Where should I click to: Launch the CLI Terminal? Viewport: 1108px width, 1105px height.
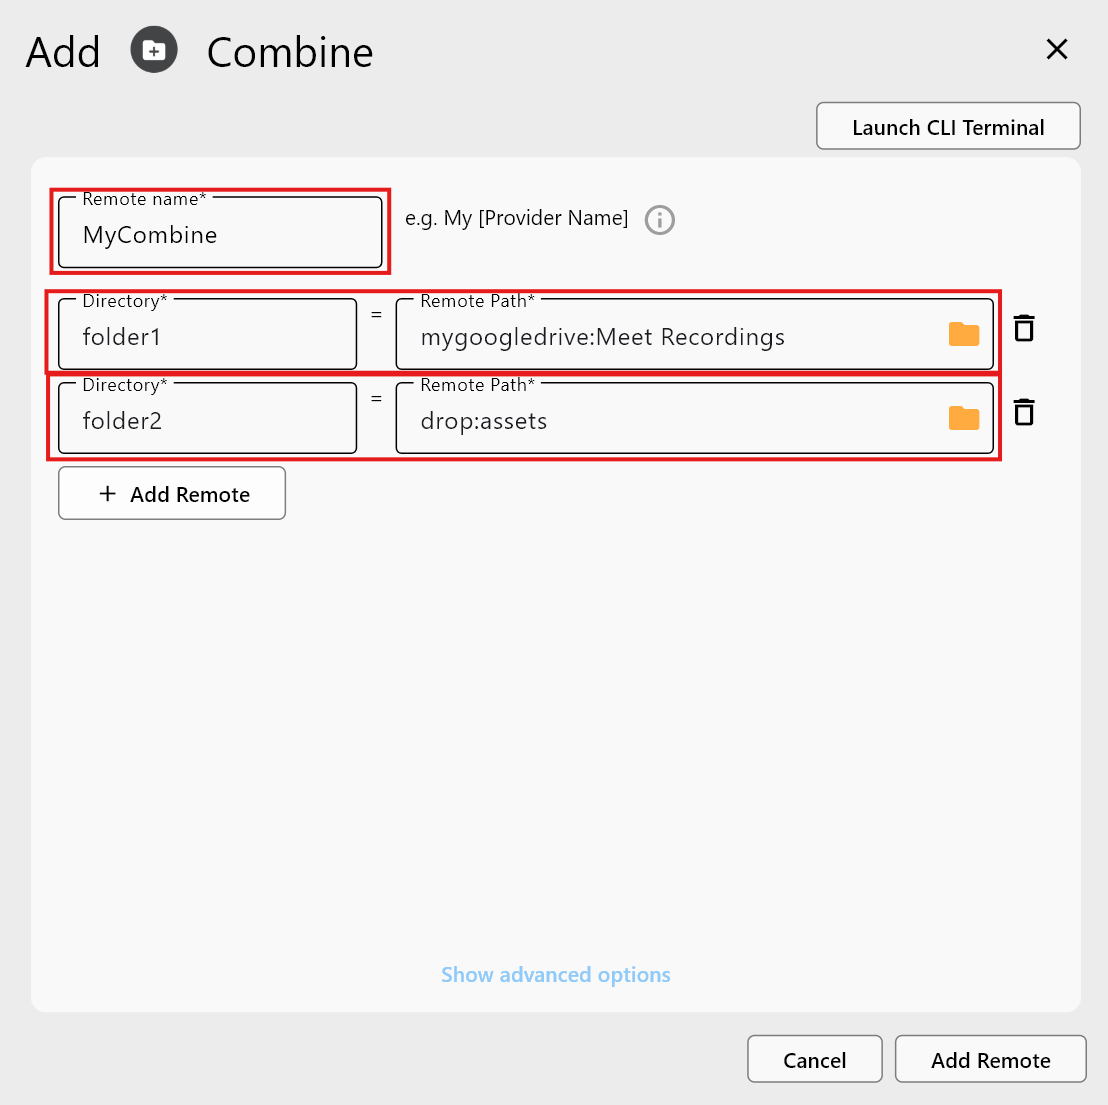(947, 126)
